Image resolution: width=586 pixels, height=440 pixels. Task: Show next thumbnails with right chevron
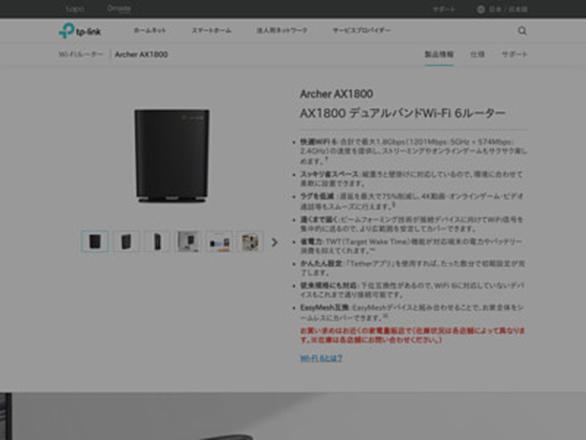[274, 242]
